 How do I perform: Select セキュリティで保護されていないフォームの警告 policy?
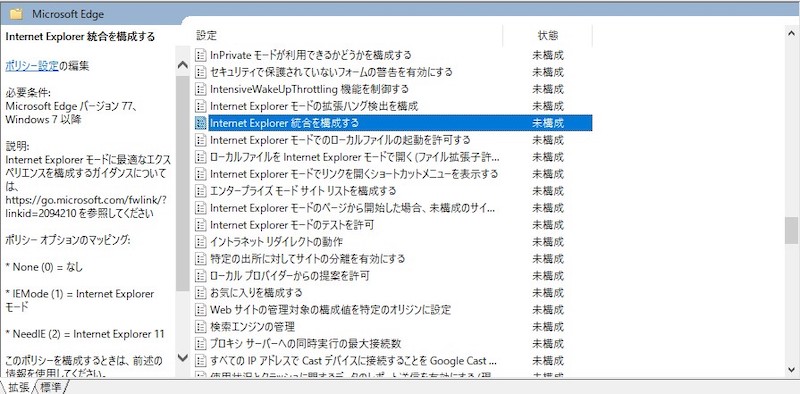331,72
